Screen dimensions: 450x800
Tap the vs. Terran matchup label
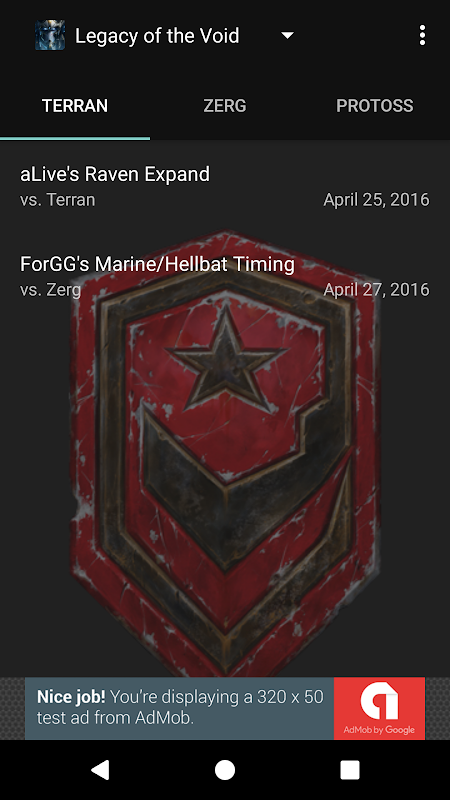click(x=58, y=199)
